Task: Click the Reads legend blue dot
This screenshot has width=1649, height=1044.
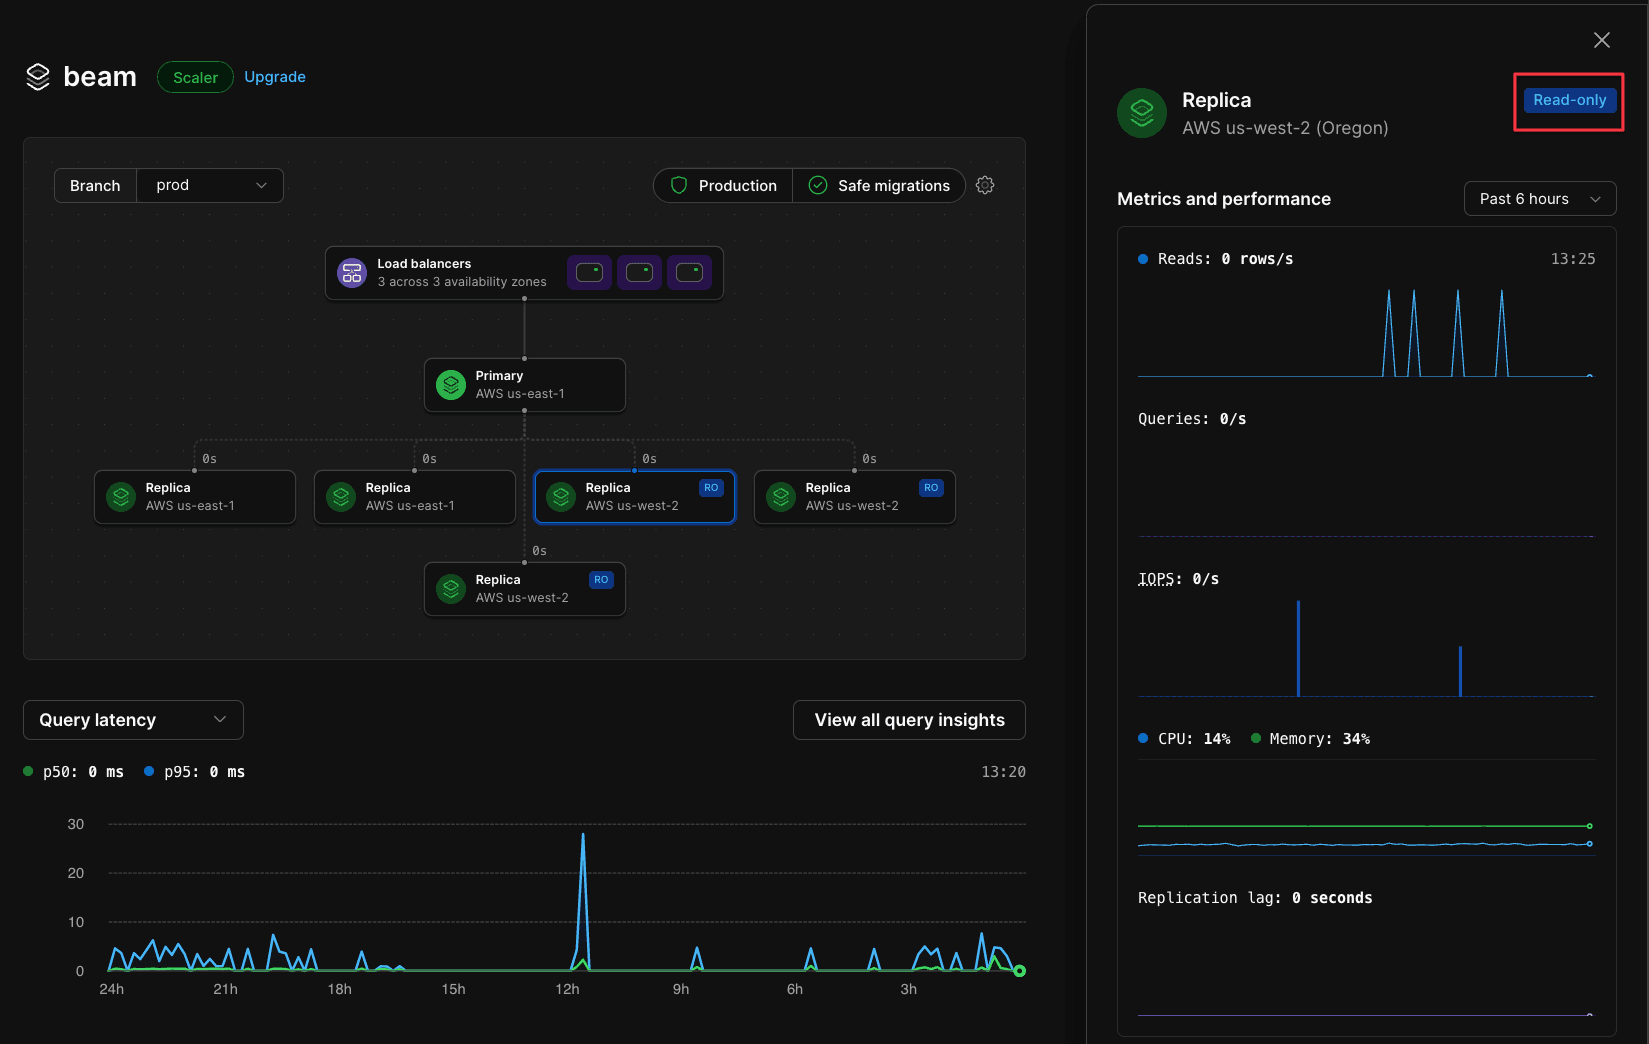Action: [x=1143, y=259]
